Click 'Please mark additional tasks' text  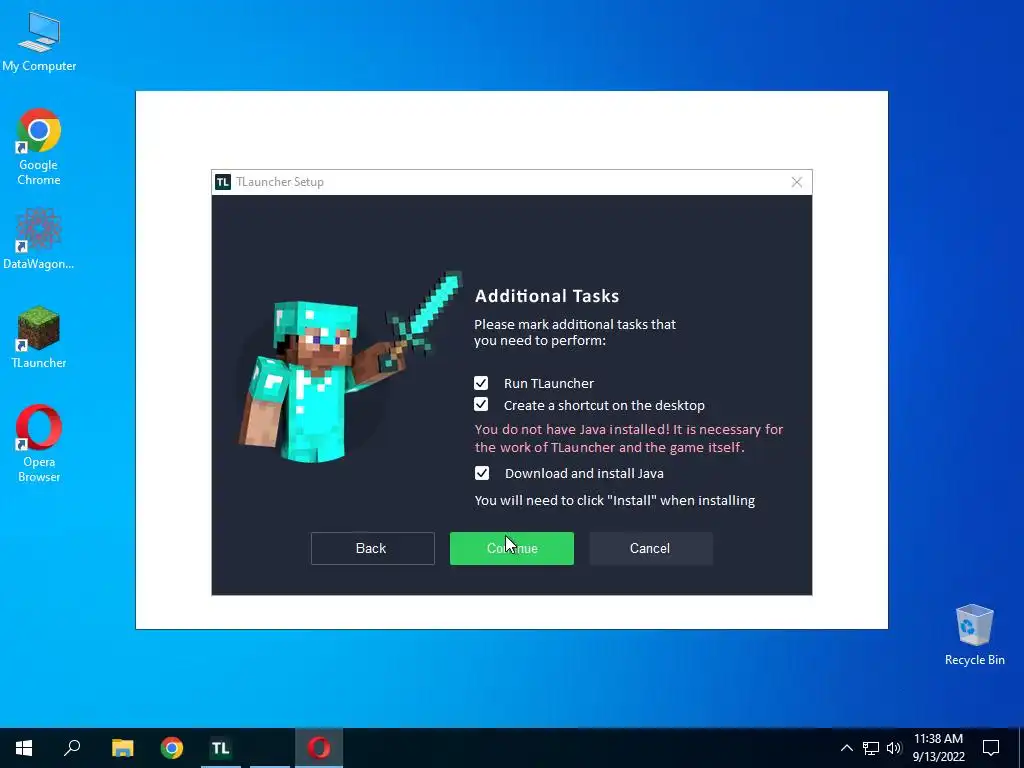click(575, 332)
